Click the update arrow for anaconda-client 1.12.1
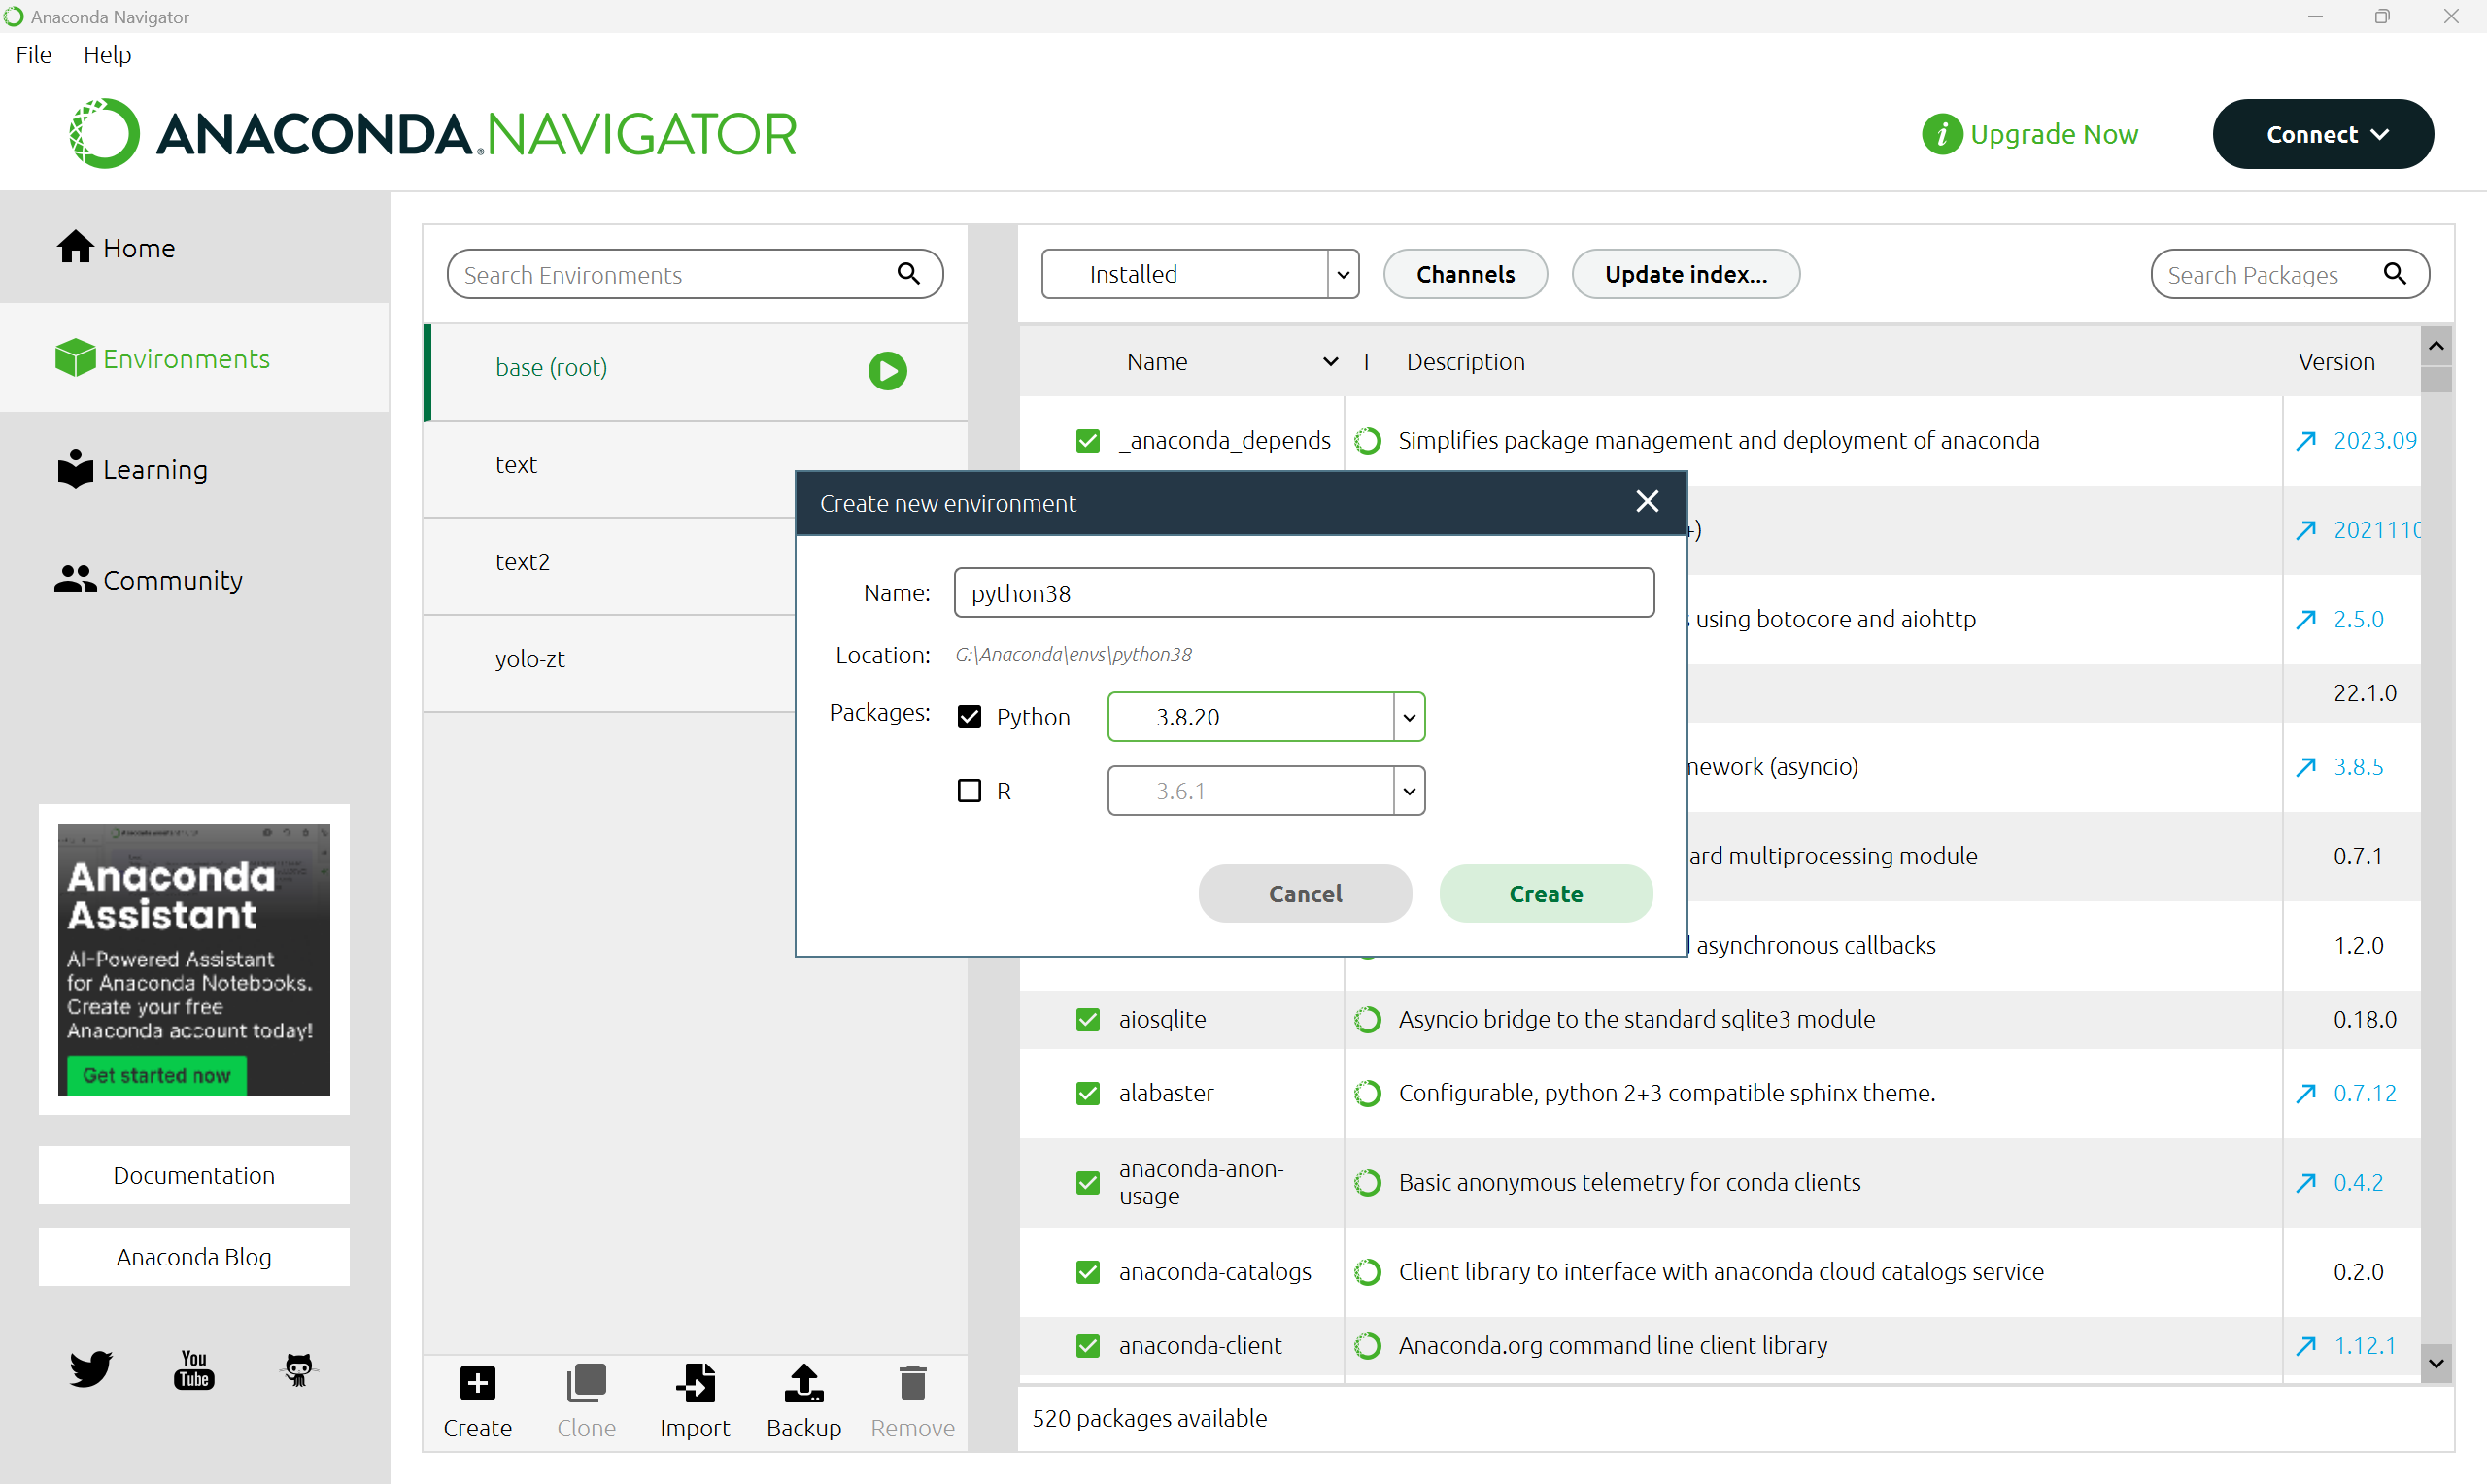The height and width of the screenshot is (1484, 2487). [2306, 1345]
